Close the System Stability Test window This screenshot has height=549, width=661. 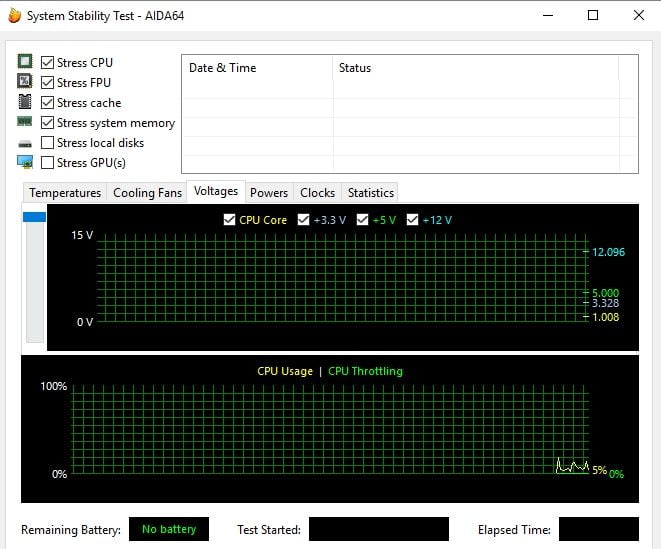639,16
